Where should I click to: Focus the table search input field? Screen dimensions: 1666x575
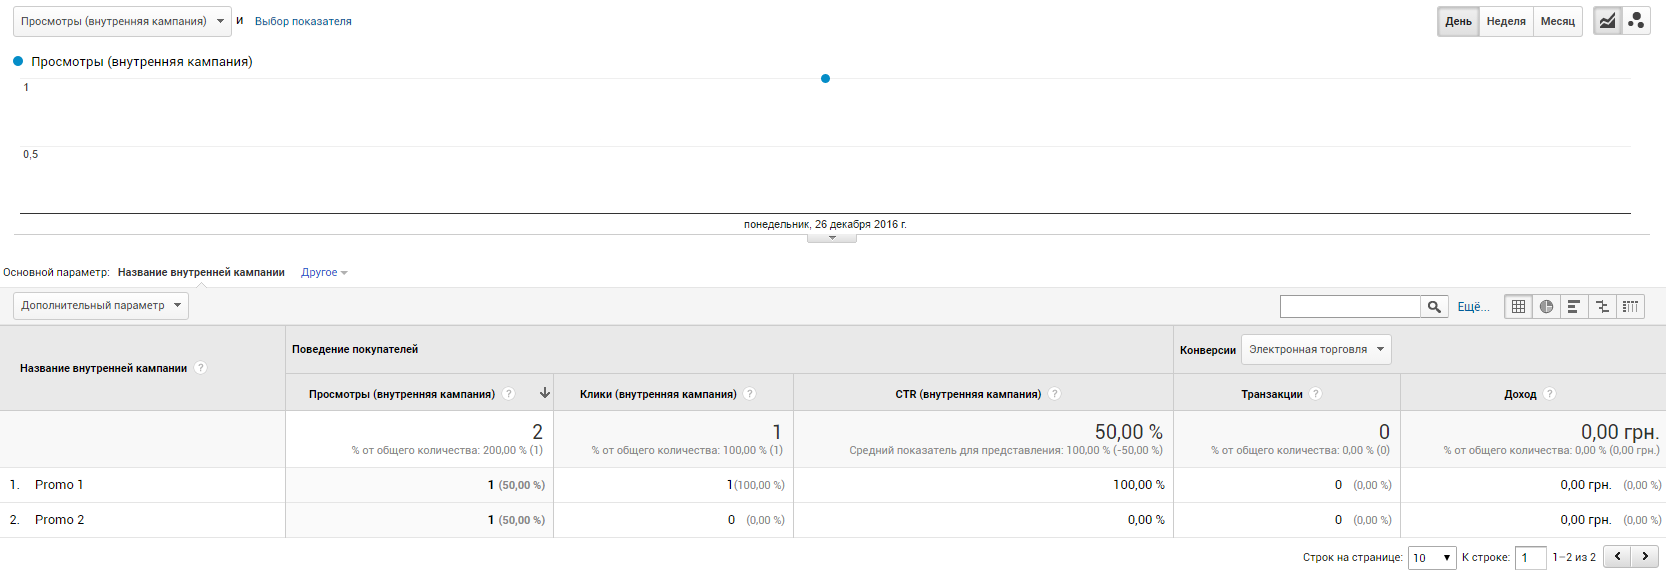1350,306
